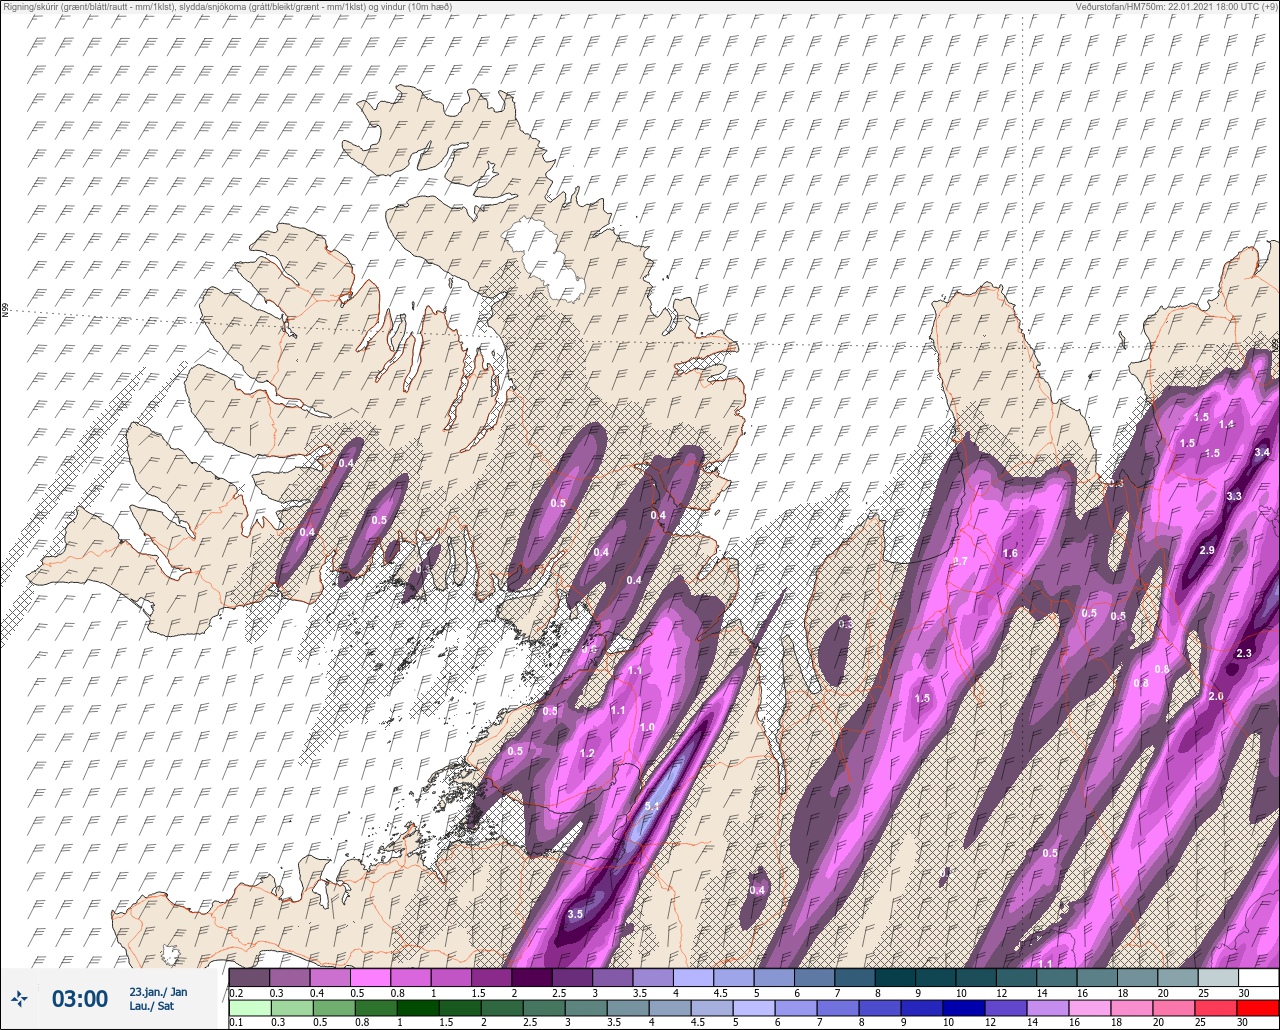Click the light grey 25 swatch in upper legend
Screen dimensions: 1280x1030
(x=1218, y=977)
